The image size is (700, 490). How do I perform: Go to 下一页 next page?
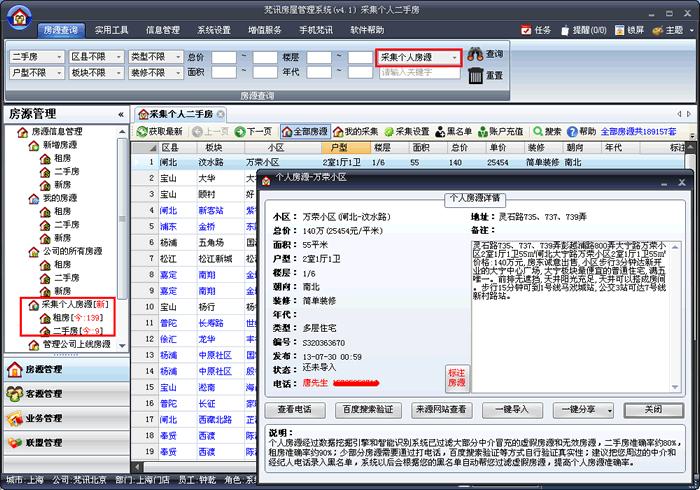(254, 131)
